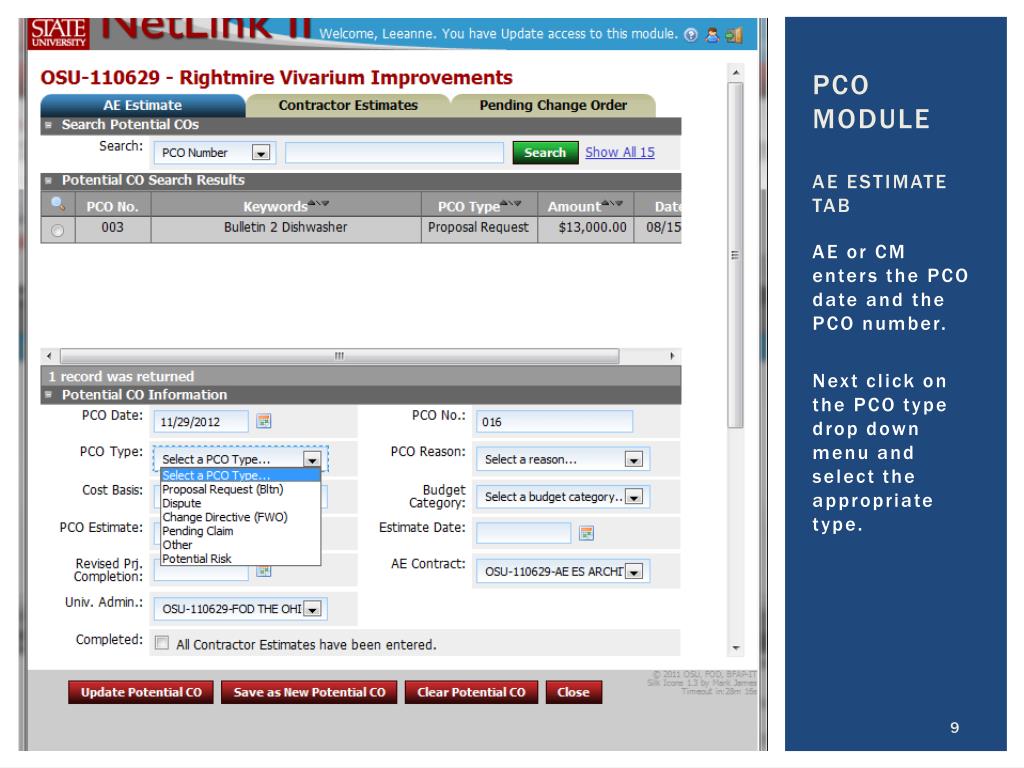Collapse the Potential CO Search Results section
1024x768 pixels.
tap(48, 180)
